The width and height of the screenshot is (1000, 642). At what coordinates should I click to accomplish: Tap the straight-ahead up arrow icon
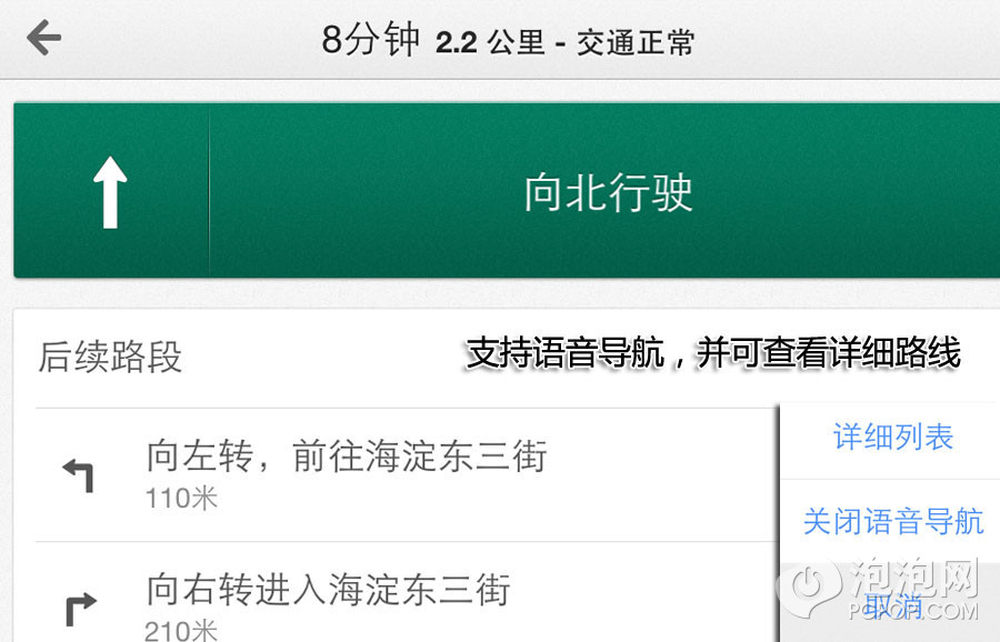[x=110, y=192]
